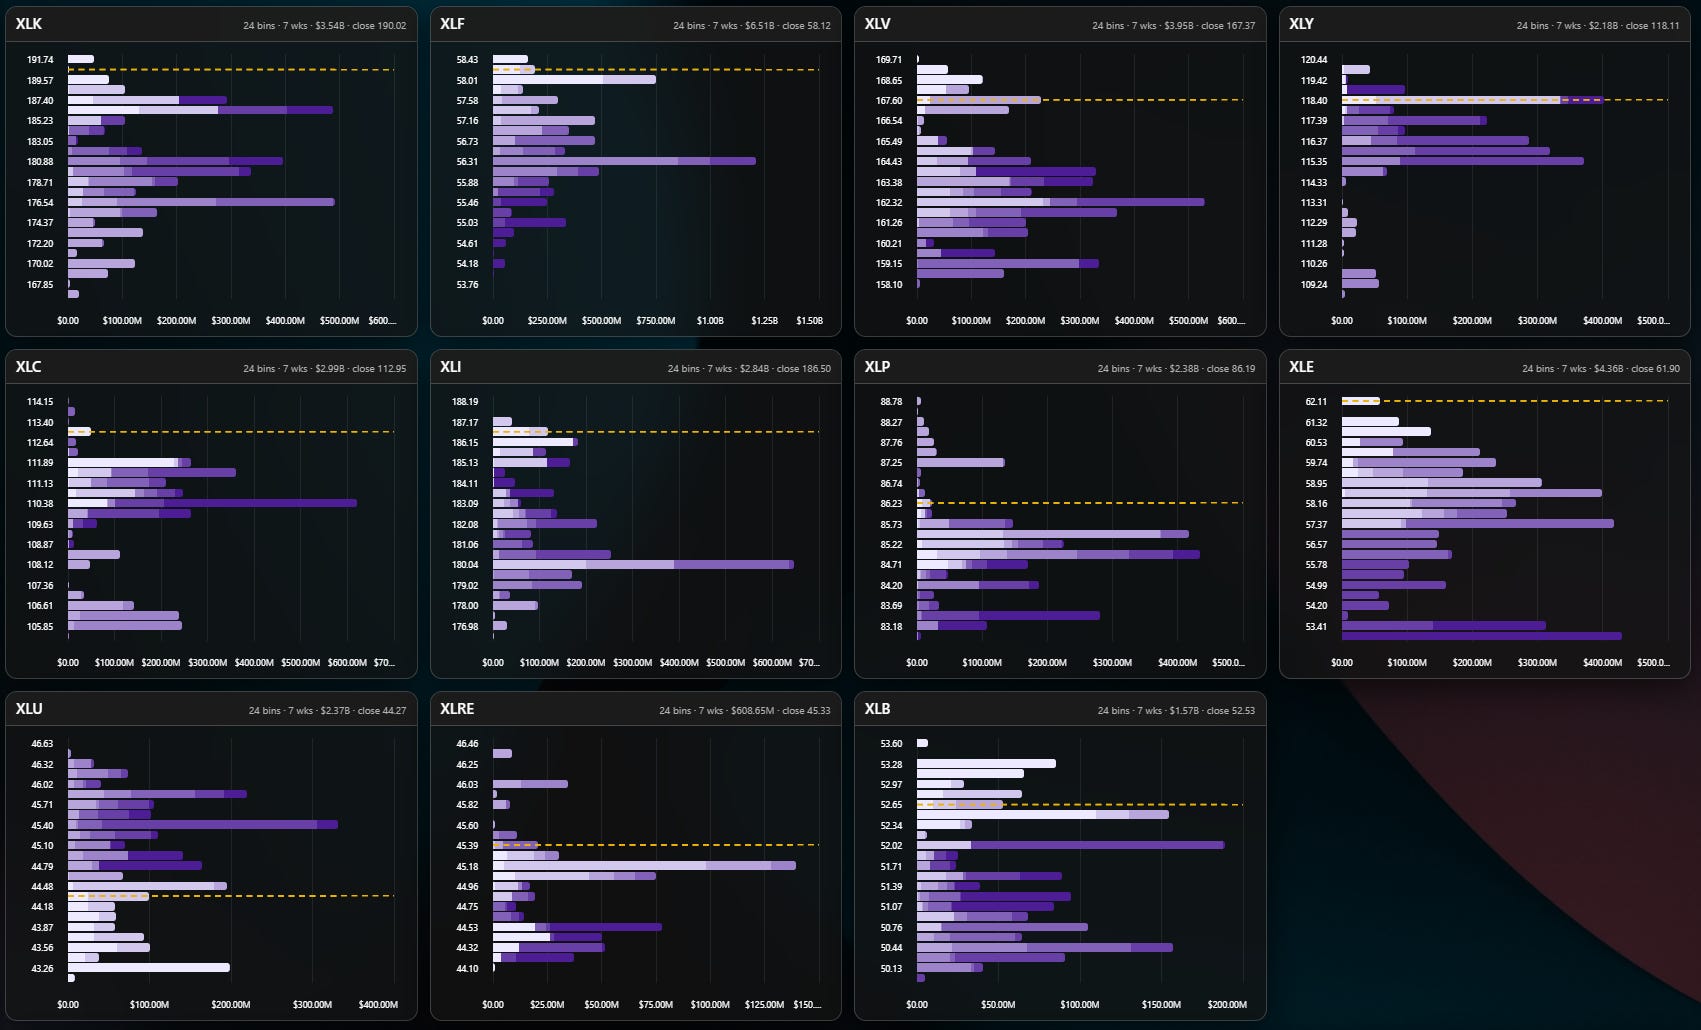
Task: Select the 162.32 price level in XLV
Action: coord(889,203)
